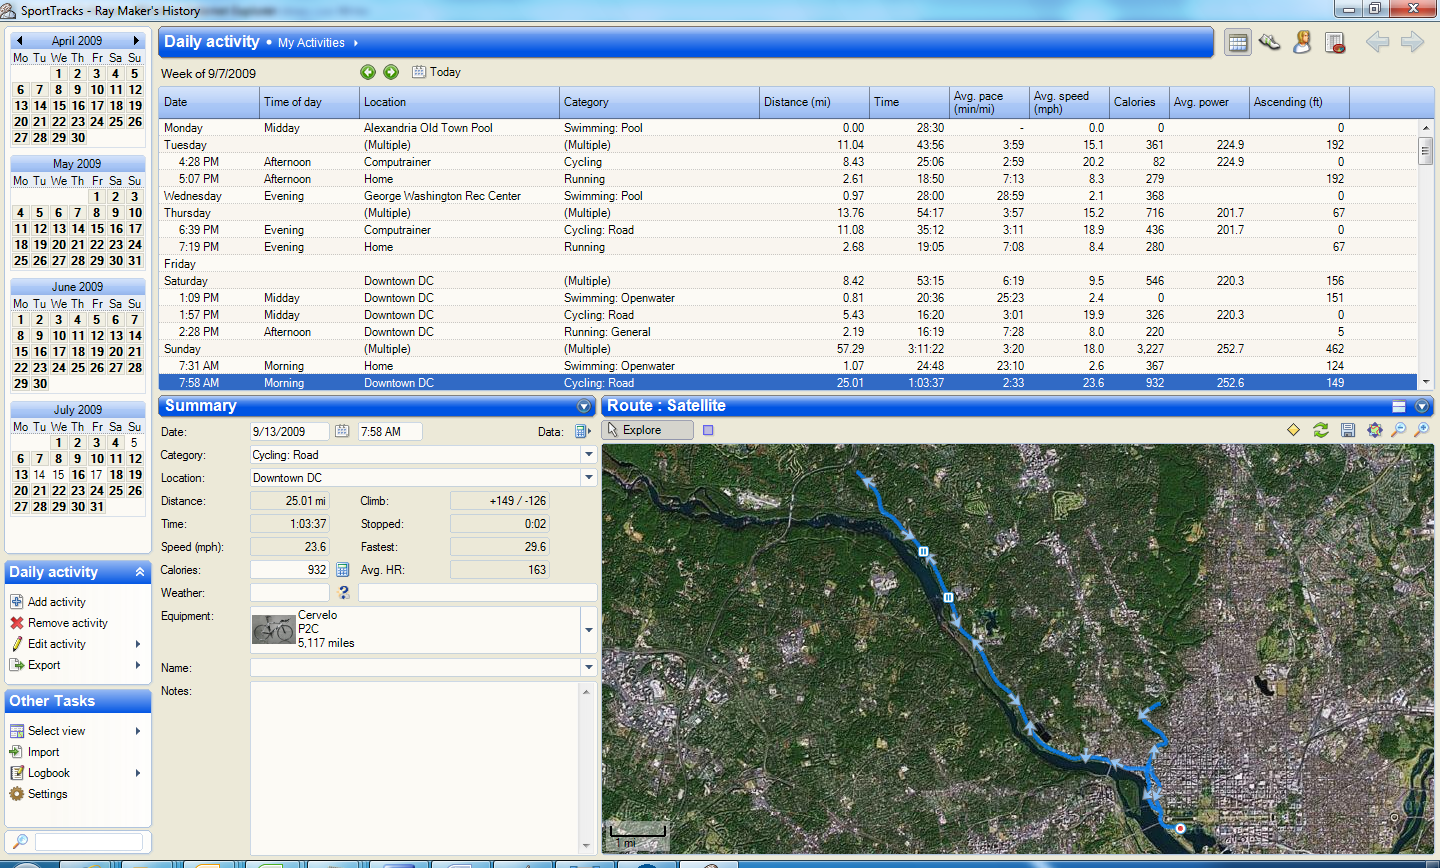Go to the previous week green arrow
The image size is (1440, 868).
368,72
